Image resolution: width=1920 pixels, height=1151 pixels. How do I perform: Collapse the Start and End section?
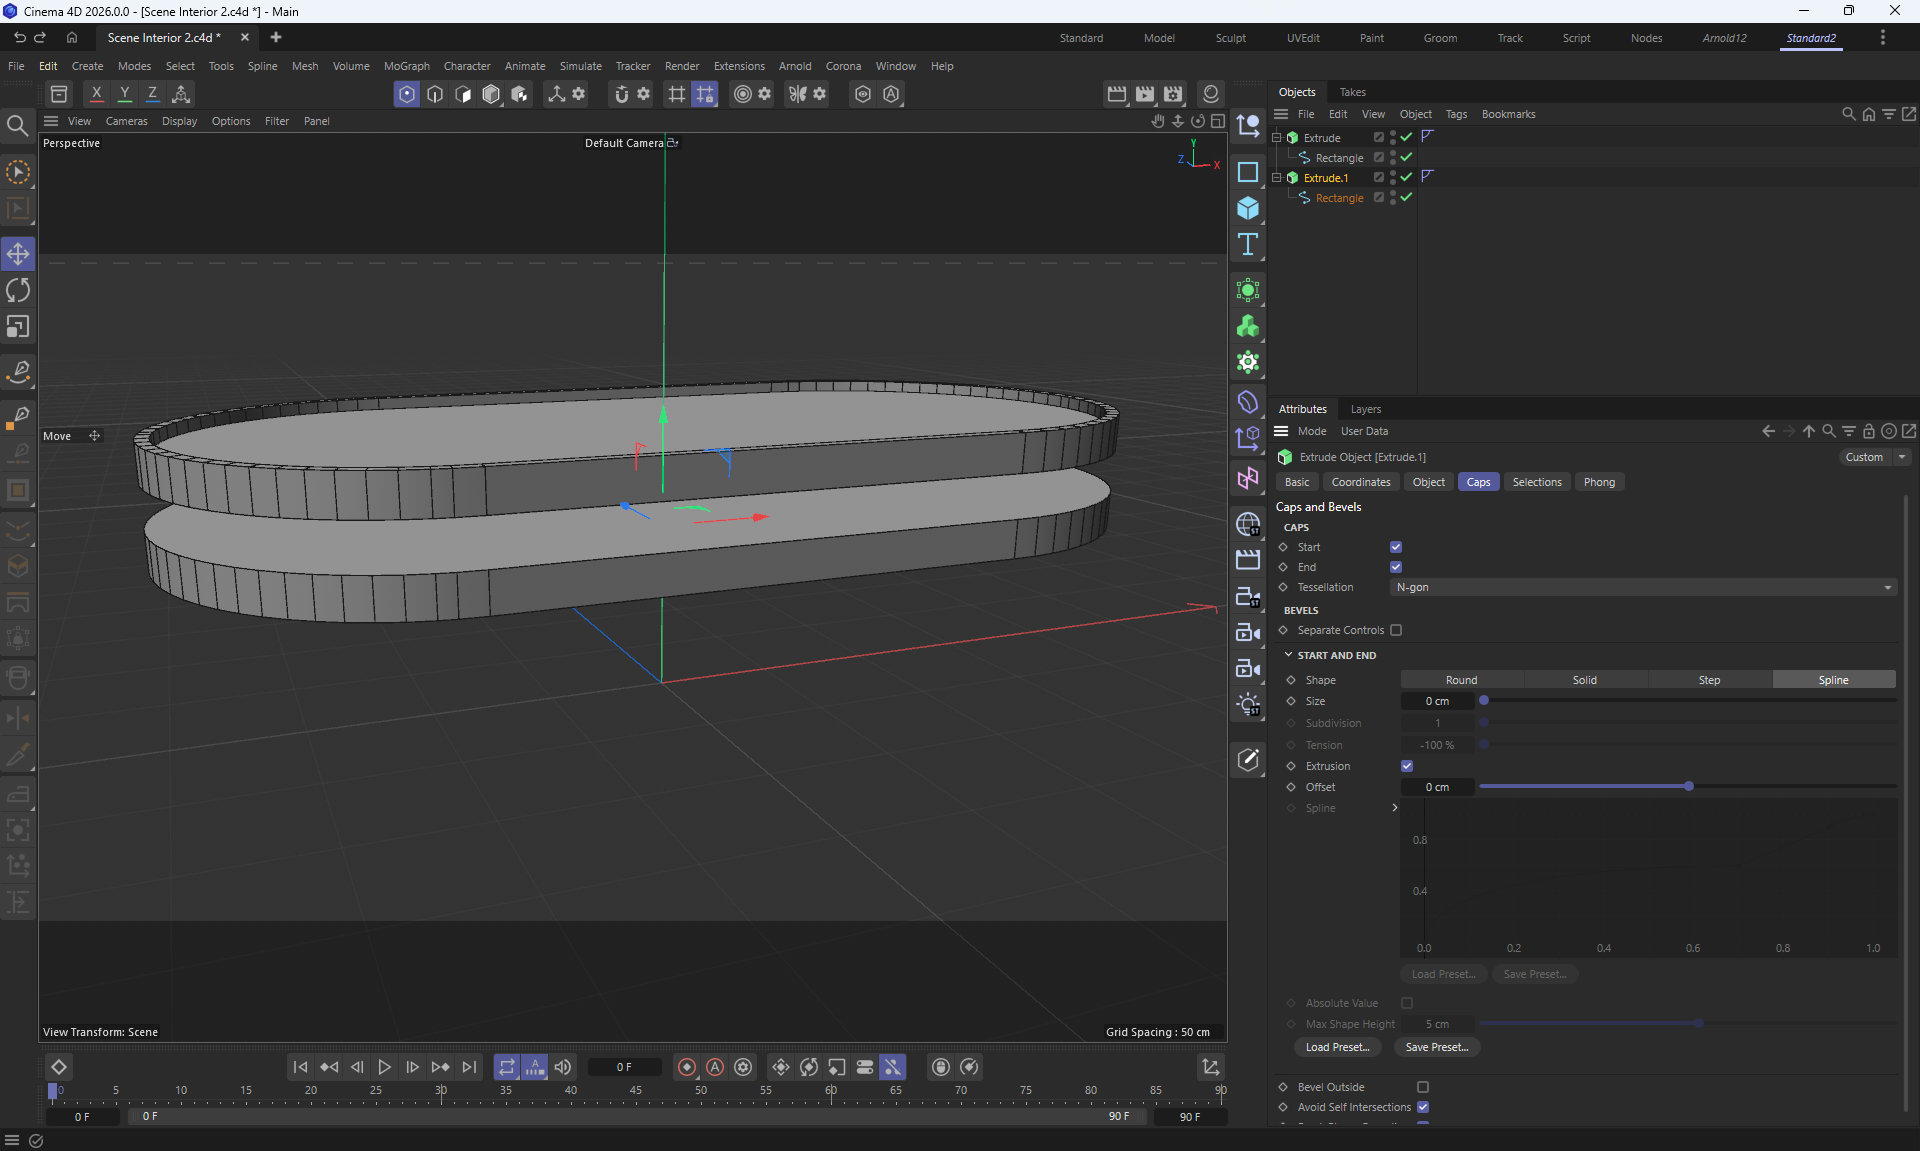tap(1288, 655)
